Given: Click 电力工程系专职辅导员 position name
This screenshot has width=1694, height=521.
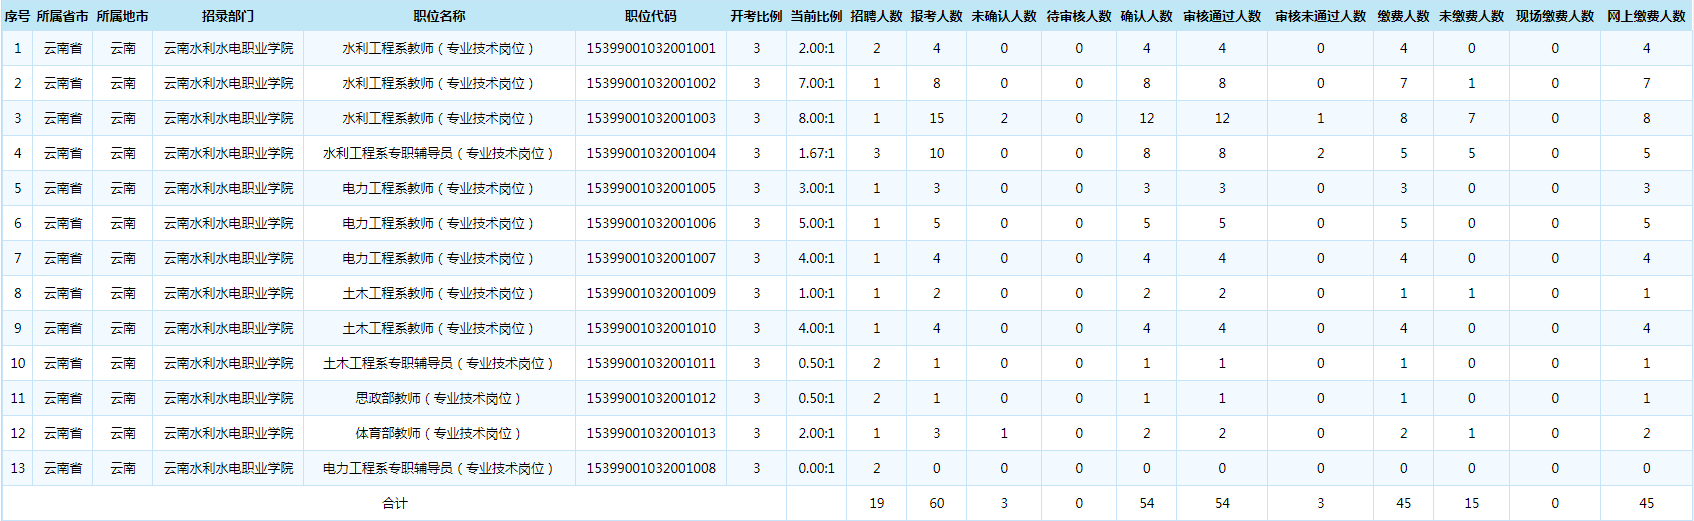Looking at the screenshot, I should click(439, 468).
